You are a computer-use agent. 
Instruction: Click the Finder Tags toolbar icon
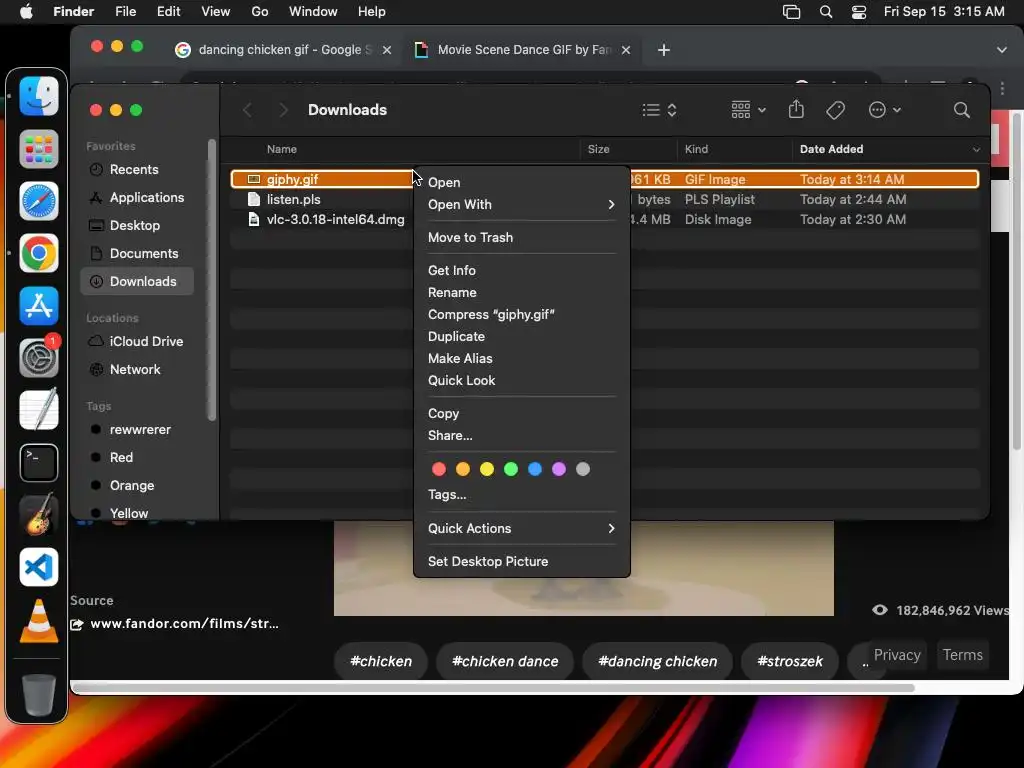click(835, 110)
